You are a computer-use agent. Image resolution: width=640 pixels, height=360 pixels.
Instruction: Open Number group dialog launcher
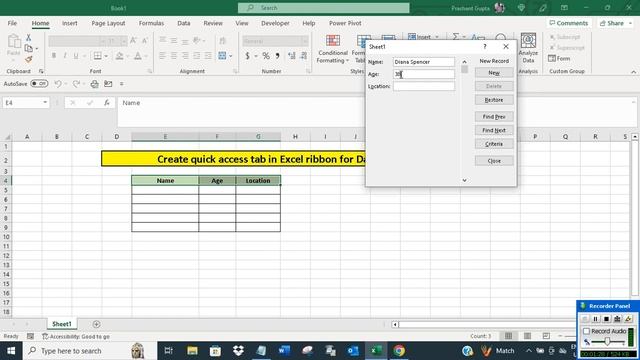click(309, 71)
